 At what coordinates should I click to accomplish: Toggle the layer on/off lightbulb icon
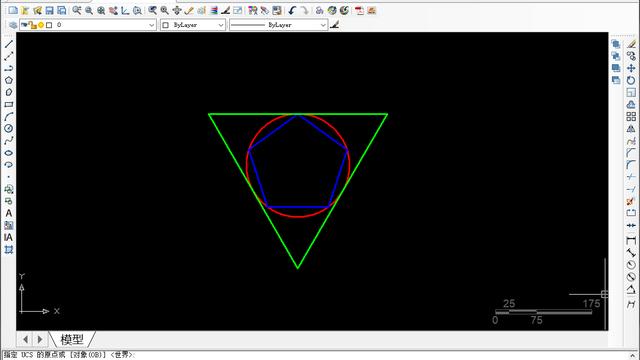pyautogui.click(x=24, y=25)
